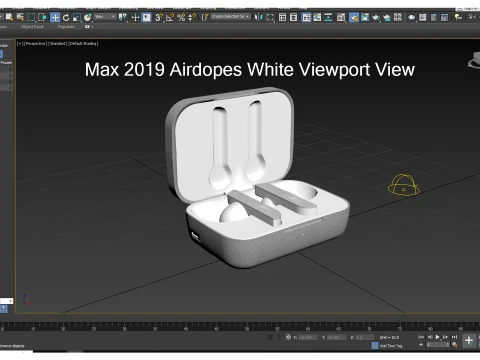Open the ribbon display options eye dropdown
480x360 pixels.
(x=88, y=27)
